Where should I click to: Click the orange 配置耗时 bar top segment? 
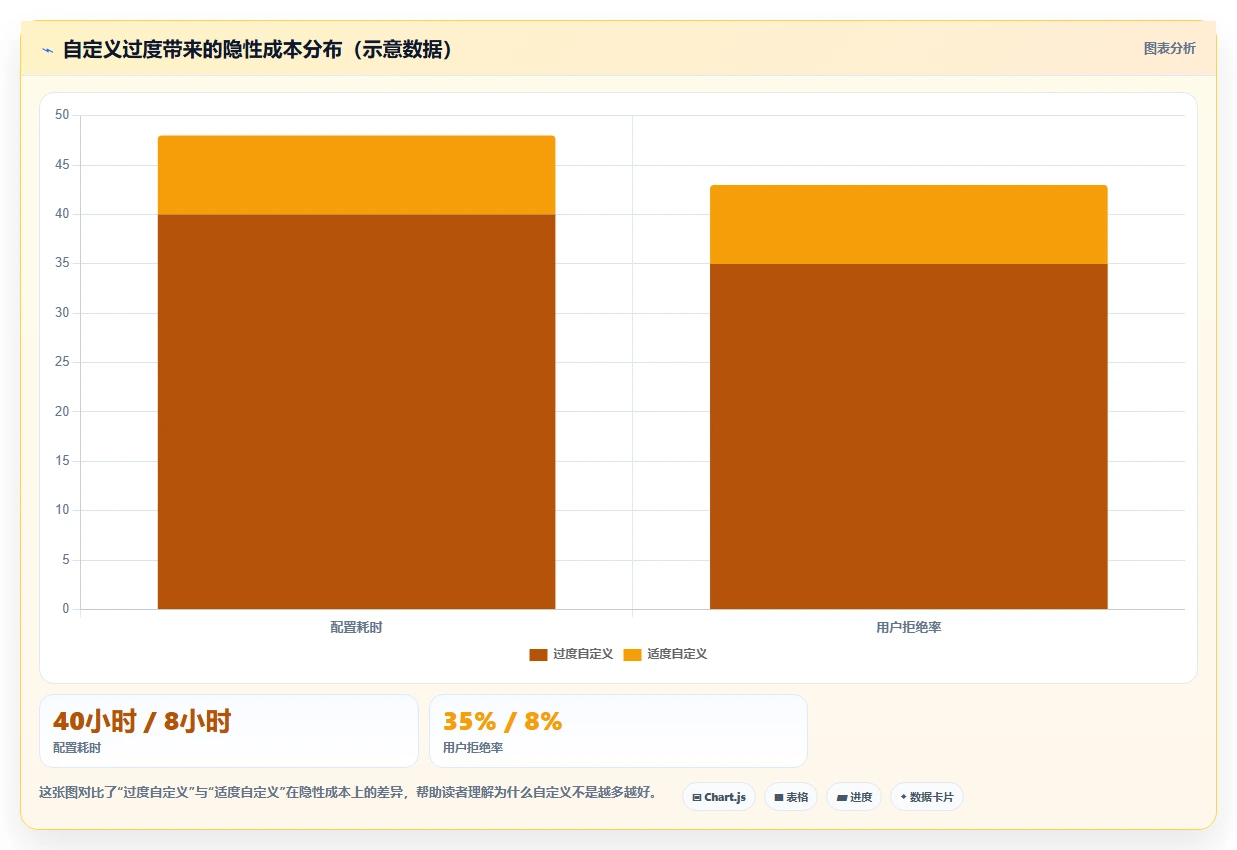point(356,175)
